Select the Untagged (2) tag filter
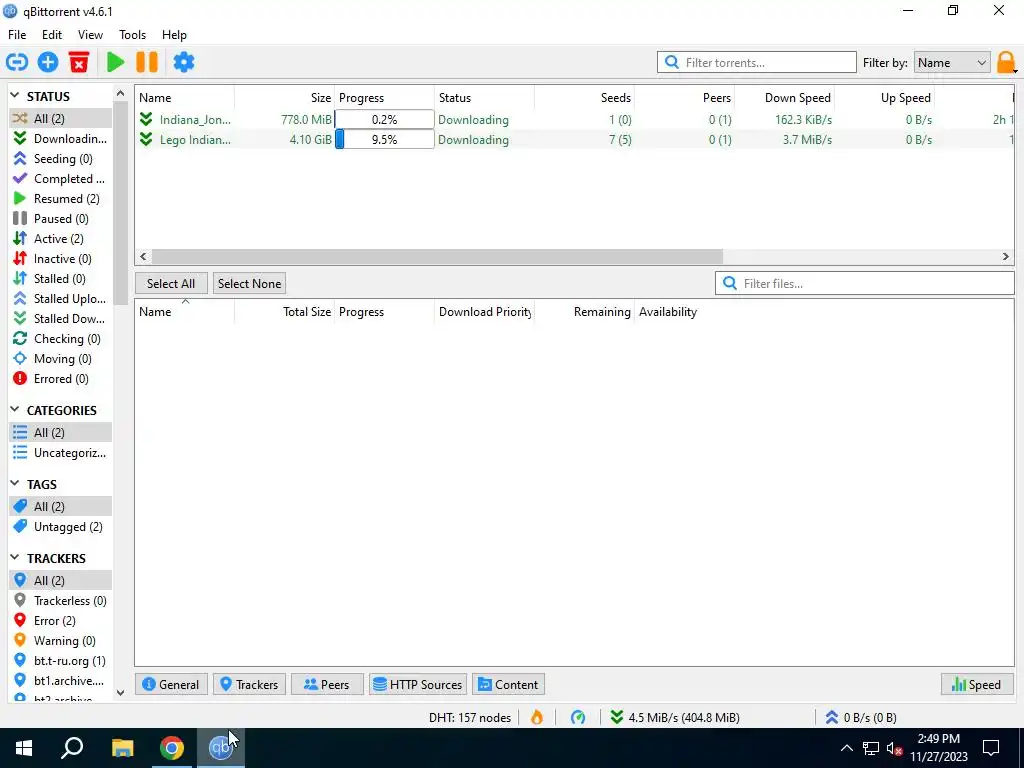The width and height of the screenshot is (1024, 768). [x=60, y=526]
